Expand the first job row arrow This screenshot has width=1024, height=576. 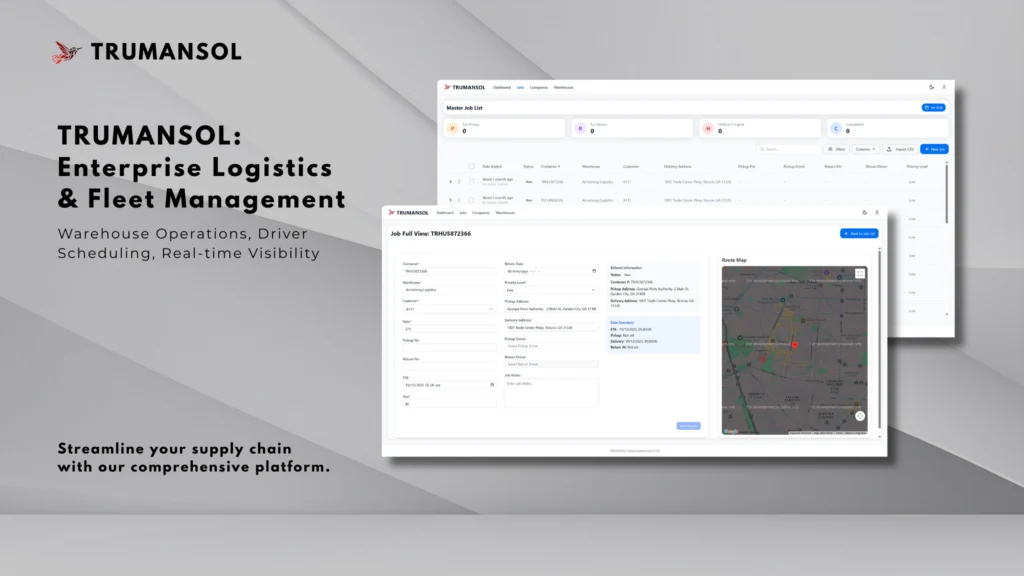tap(451, 182)
